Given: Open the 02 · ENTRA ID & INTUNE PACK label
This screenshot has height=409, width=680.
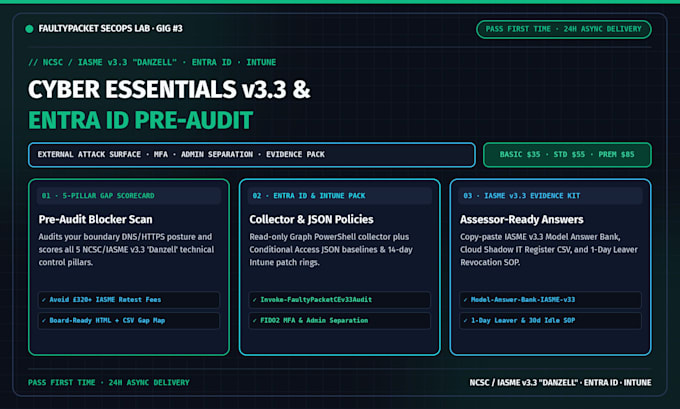Looking at the screenshot, I should pyautogui.click(x=340, y=196).
